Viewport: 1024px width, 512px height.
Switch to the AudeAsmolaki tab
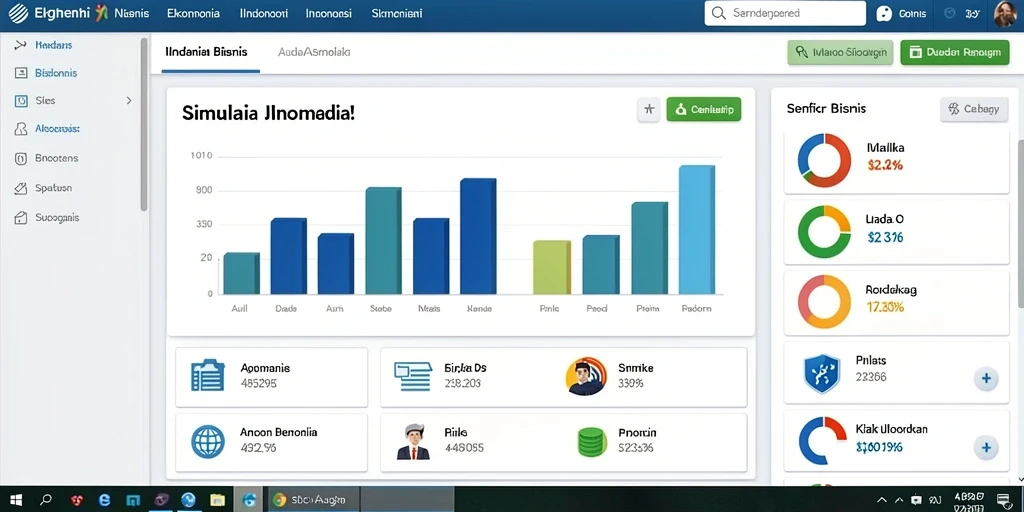tap(314, 52)
